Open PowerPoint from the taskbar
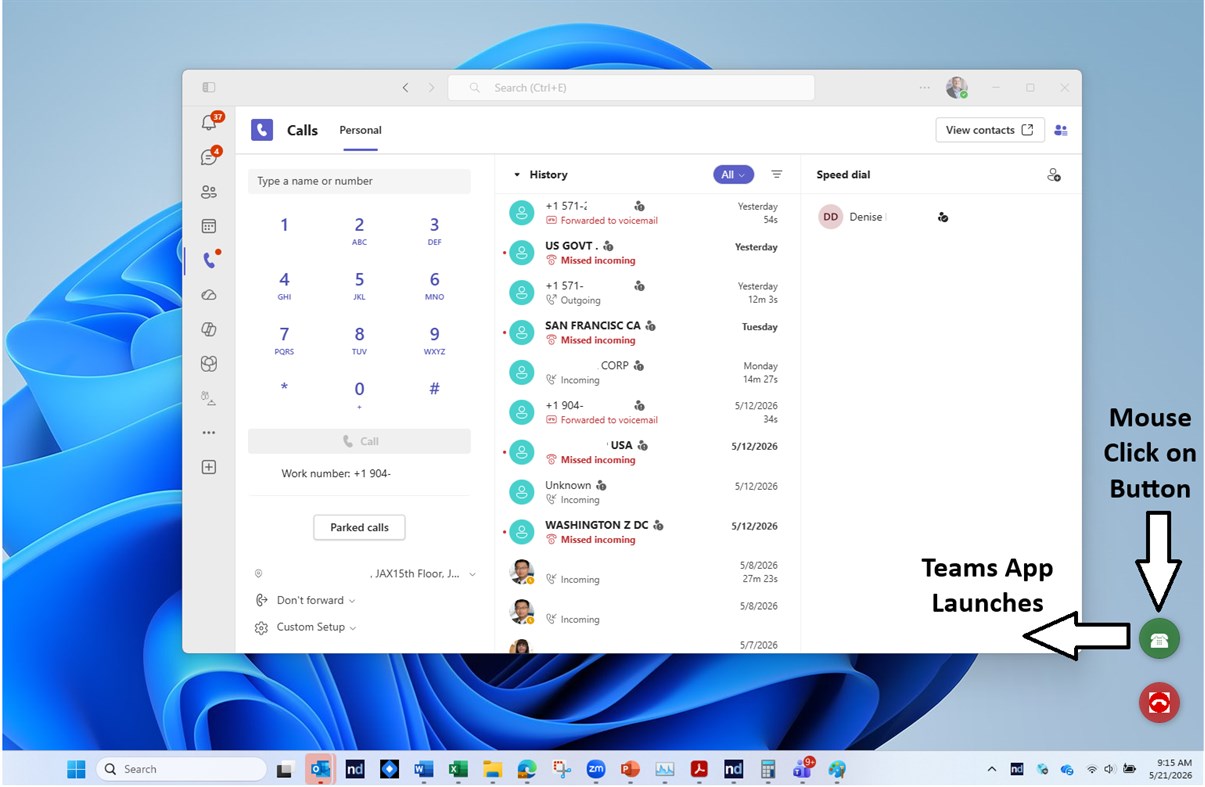The width and height of the screenshot is (1205, 787). (x=630, y=769)
